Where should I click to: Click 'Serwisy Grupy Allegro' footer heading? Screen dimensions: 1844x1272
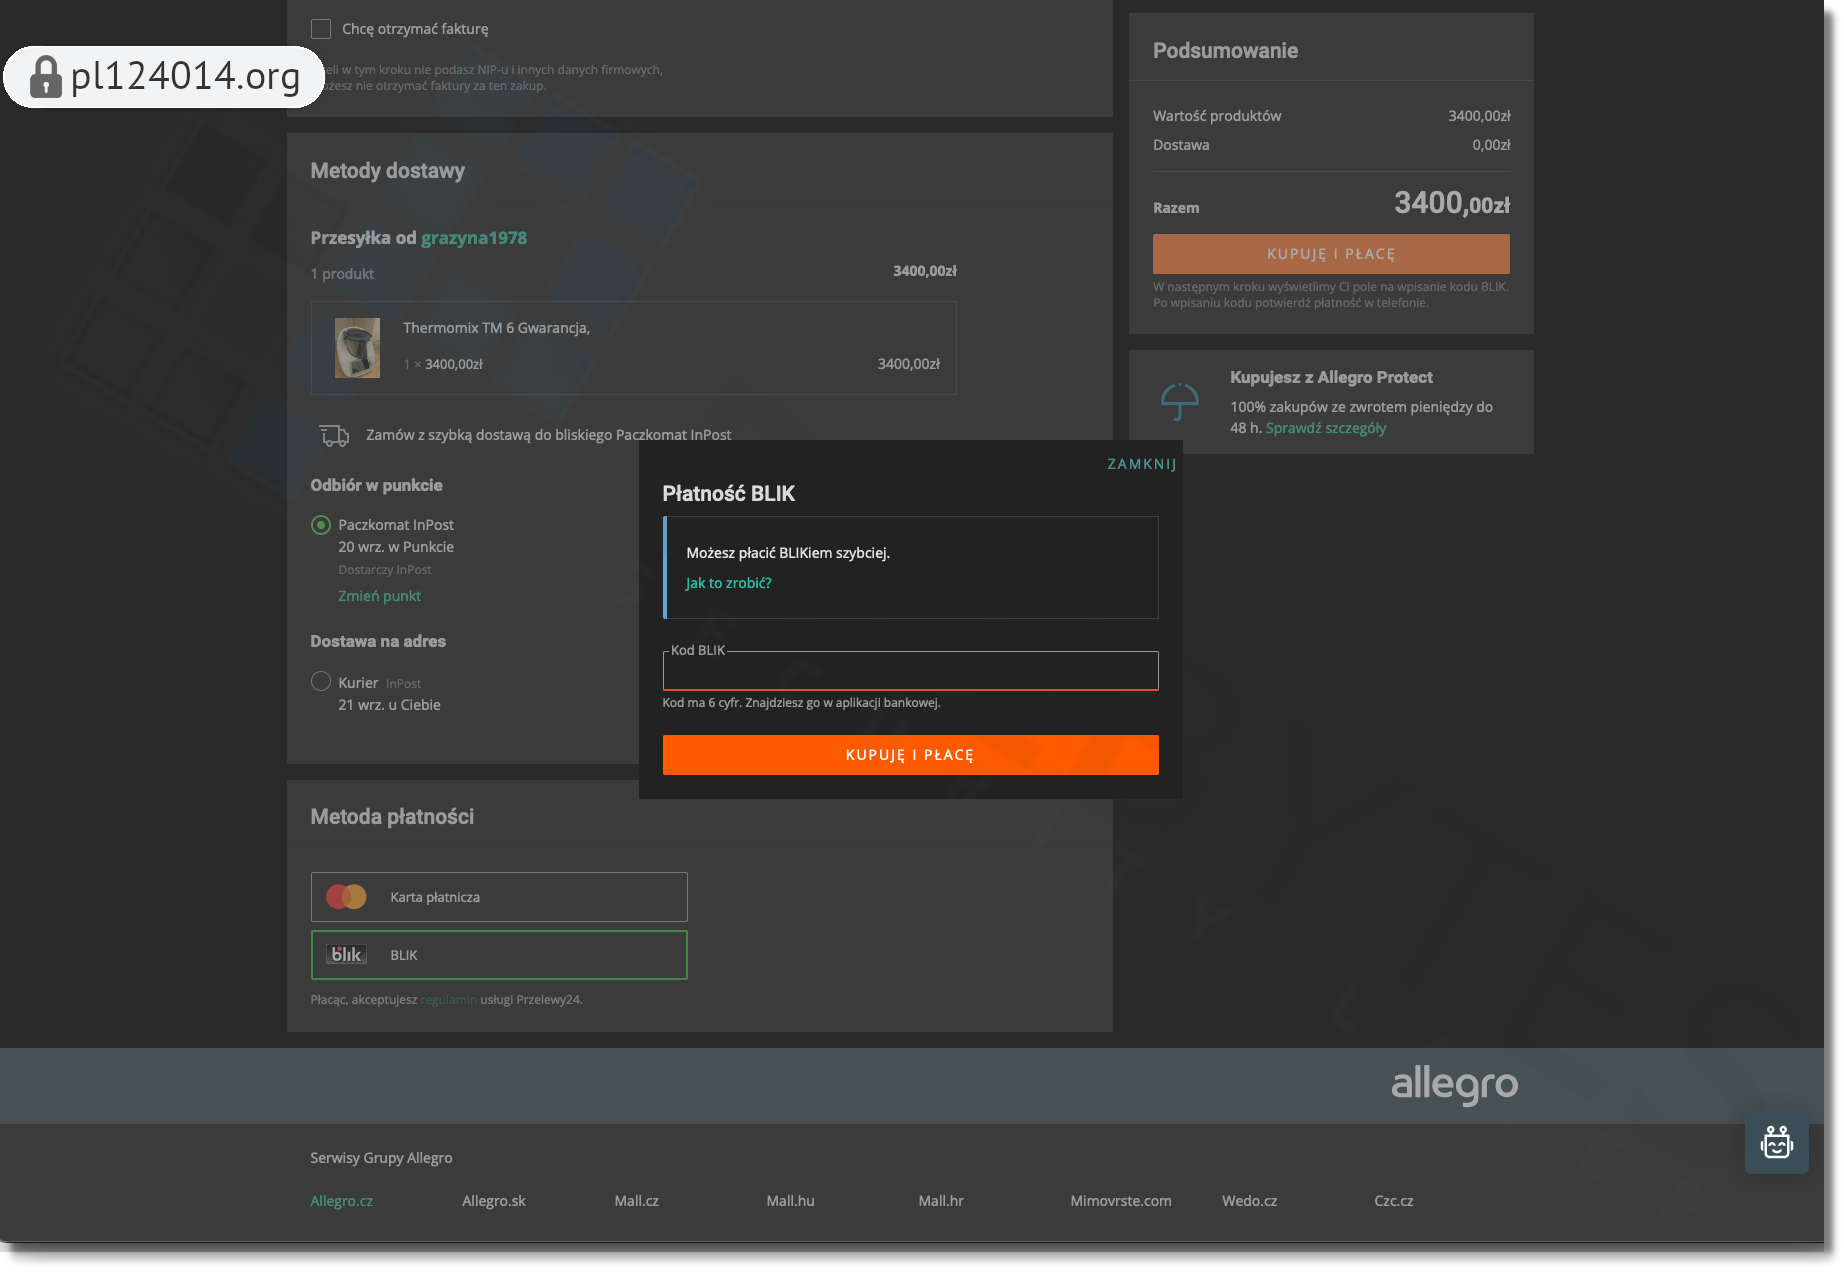point(381,1158)
